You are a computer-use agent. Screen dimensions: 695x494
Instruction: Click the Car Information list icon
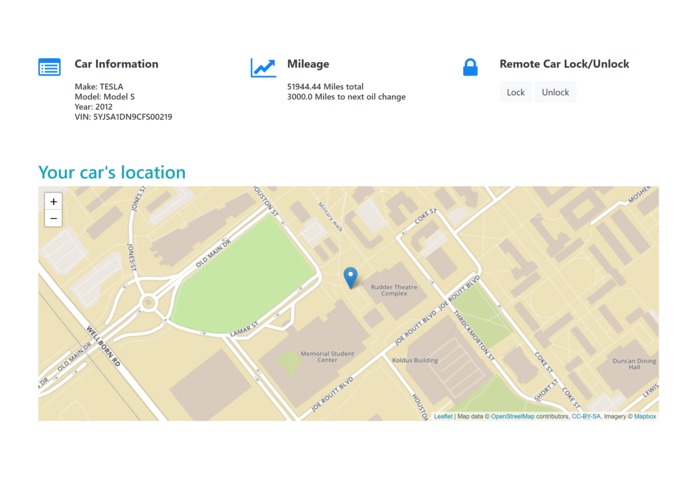[49, 67]
